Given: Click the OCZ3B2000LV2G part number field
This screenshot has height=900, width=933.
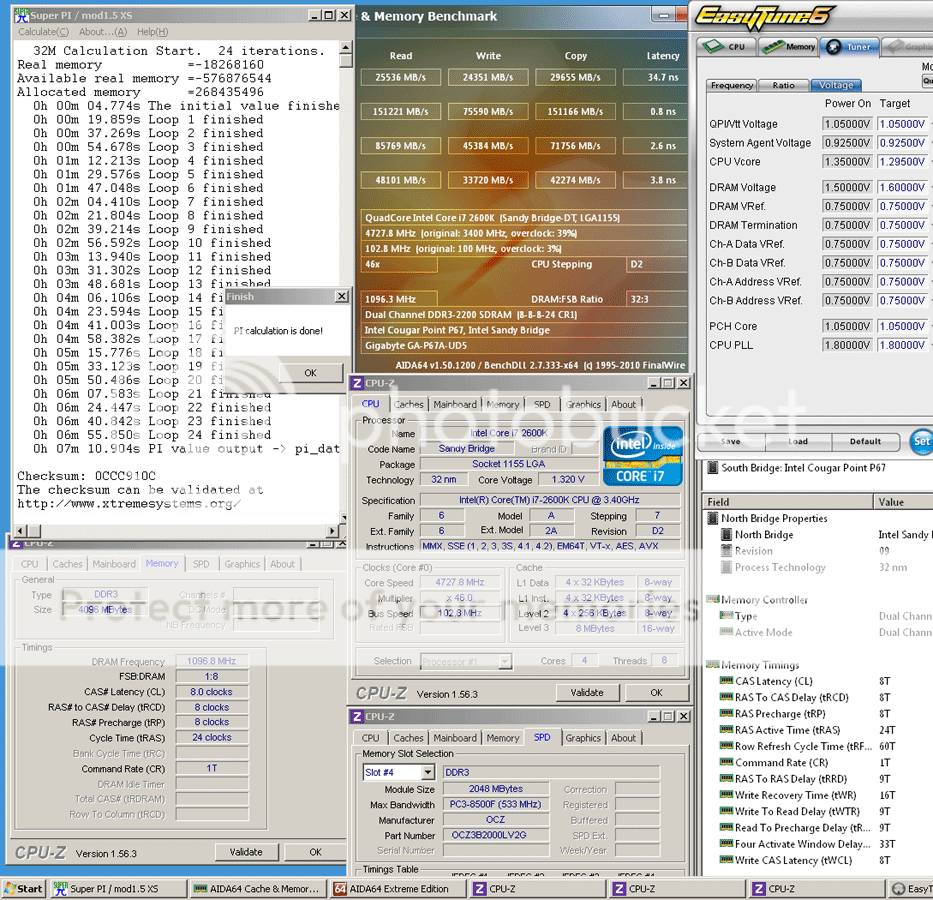Looking at the screenshot, I should pyautogui.click(x=495, y=835).
